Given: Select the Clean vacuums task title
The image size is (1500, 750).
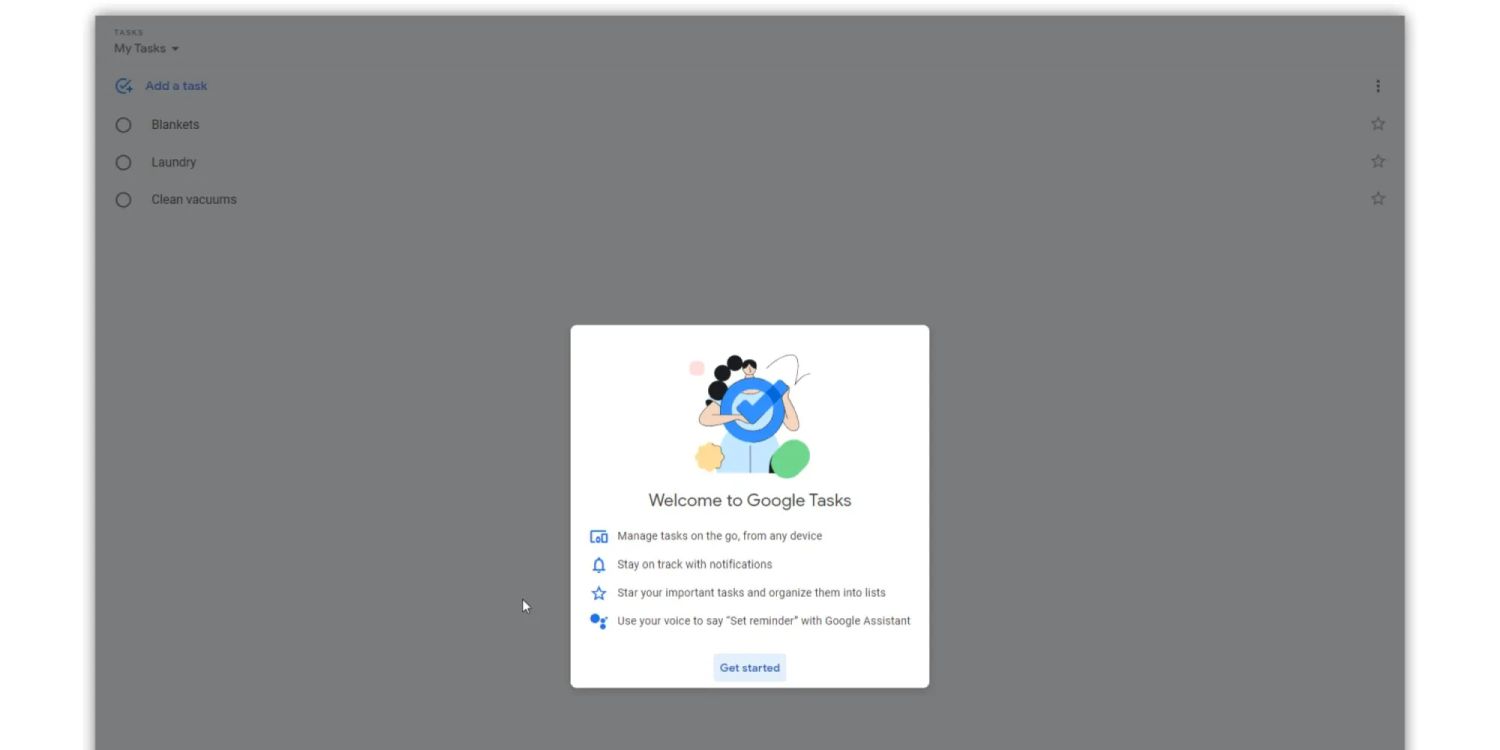Looking at the screenshot, I should [x=194, y=200].
